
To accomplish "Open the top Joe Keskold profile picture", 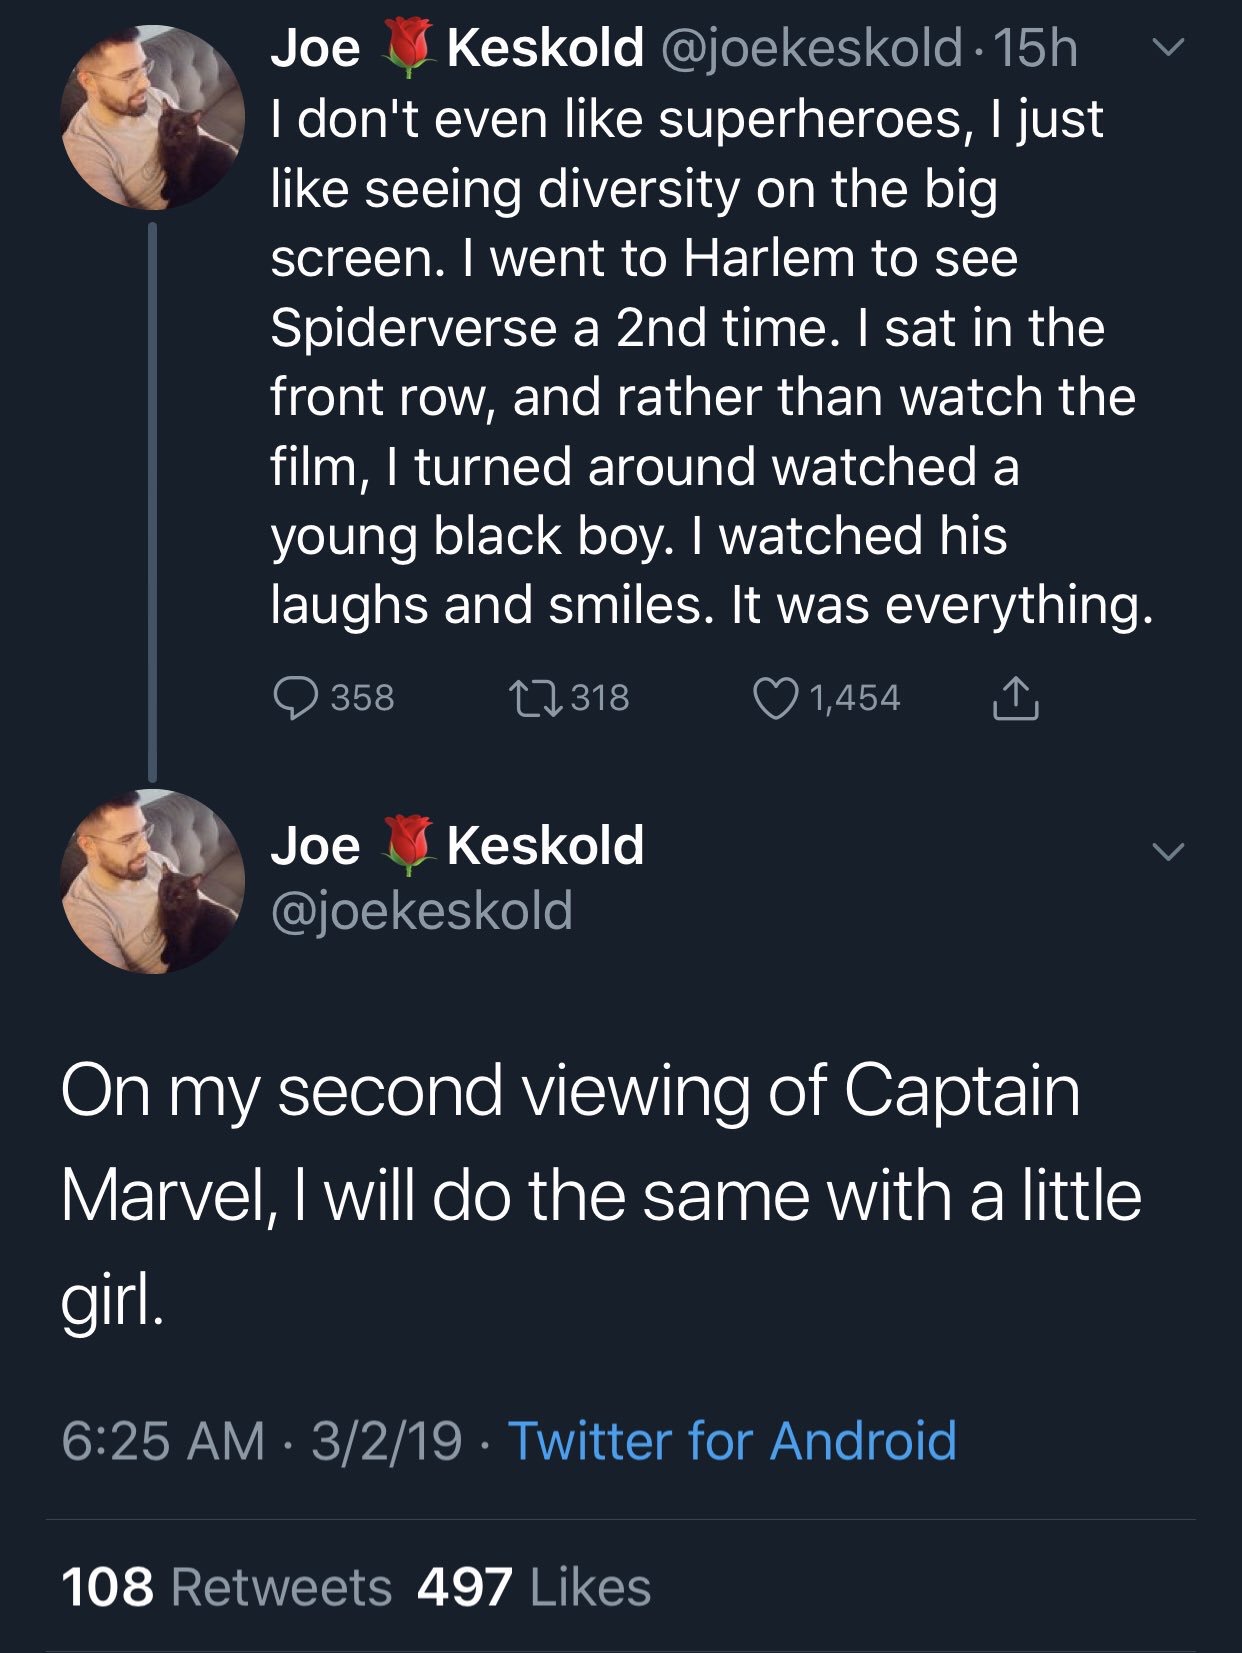I will (153, 118).
